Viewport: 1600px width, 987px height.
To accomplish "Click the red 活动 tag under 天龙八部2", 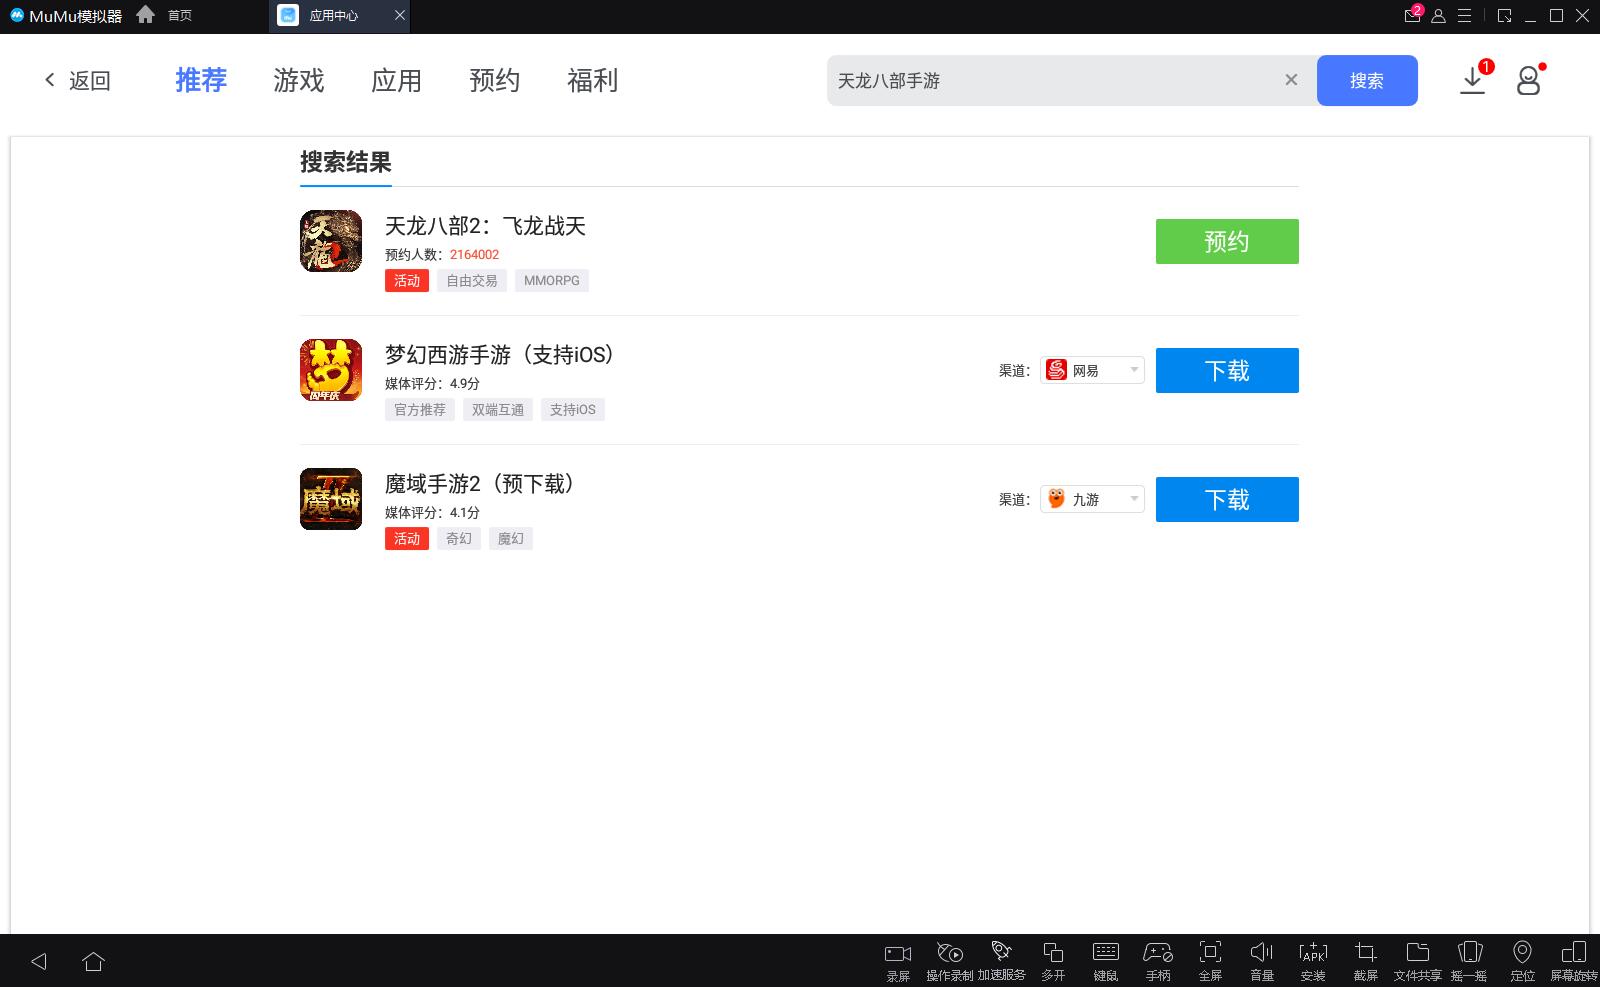I will [x=407, y=281].
